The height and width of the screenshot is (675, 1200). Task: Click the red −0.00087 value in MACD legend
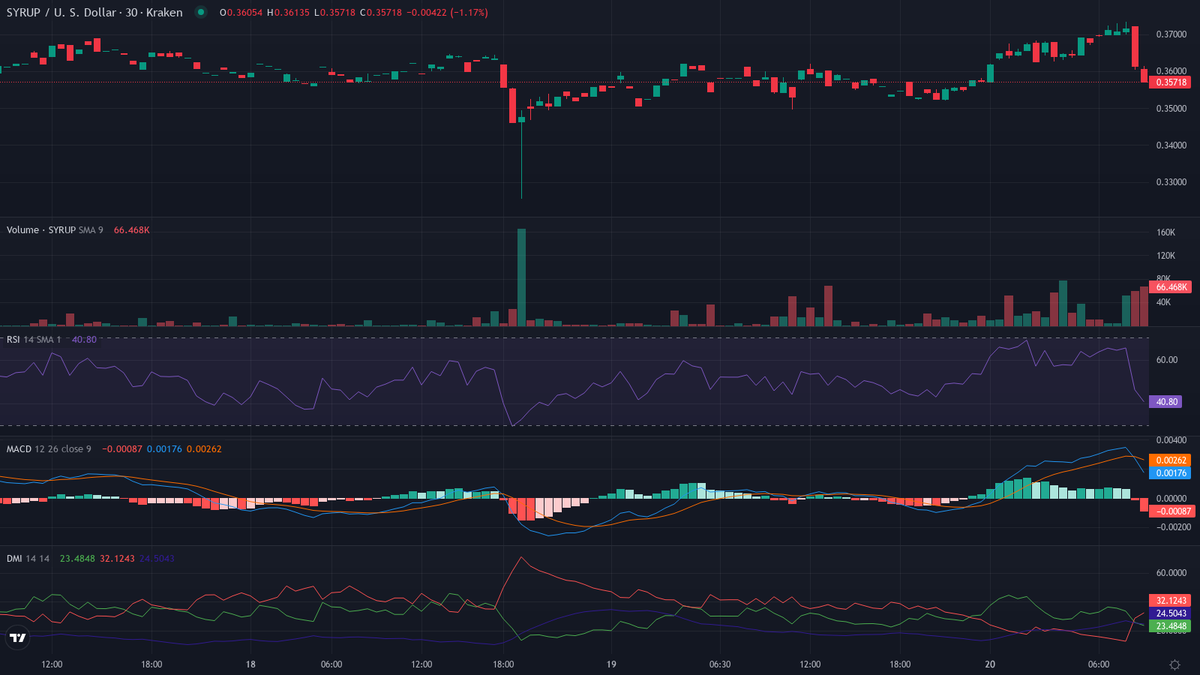[120, 449]
